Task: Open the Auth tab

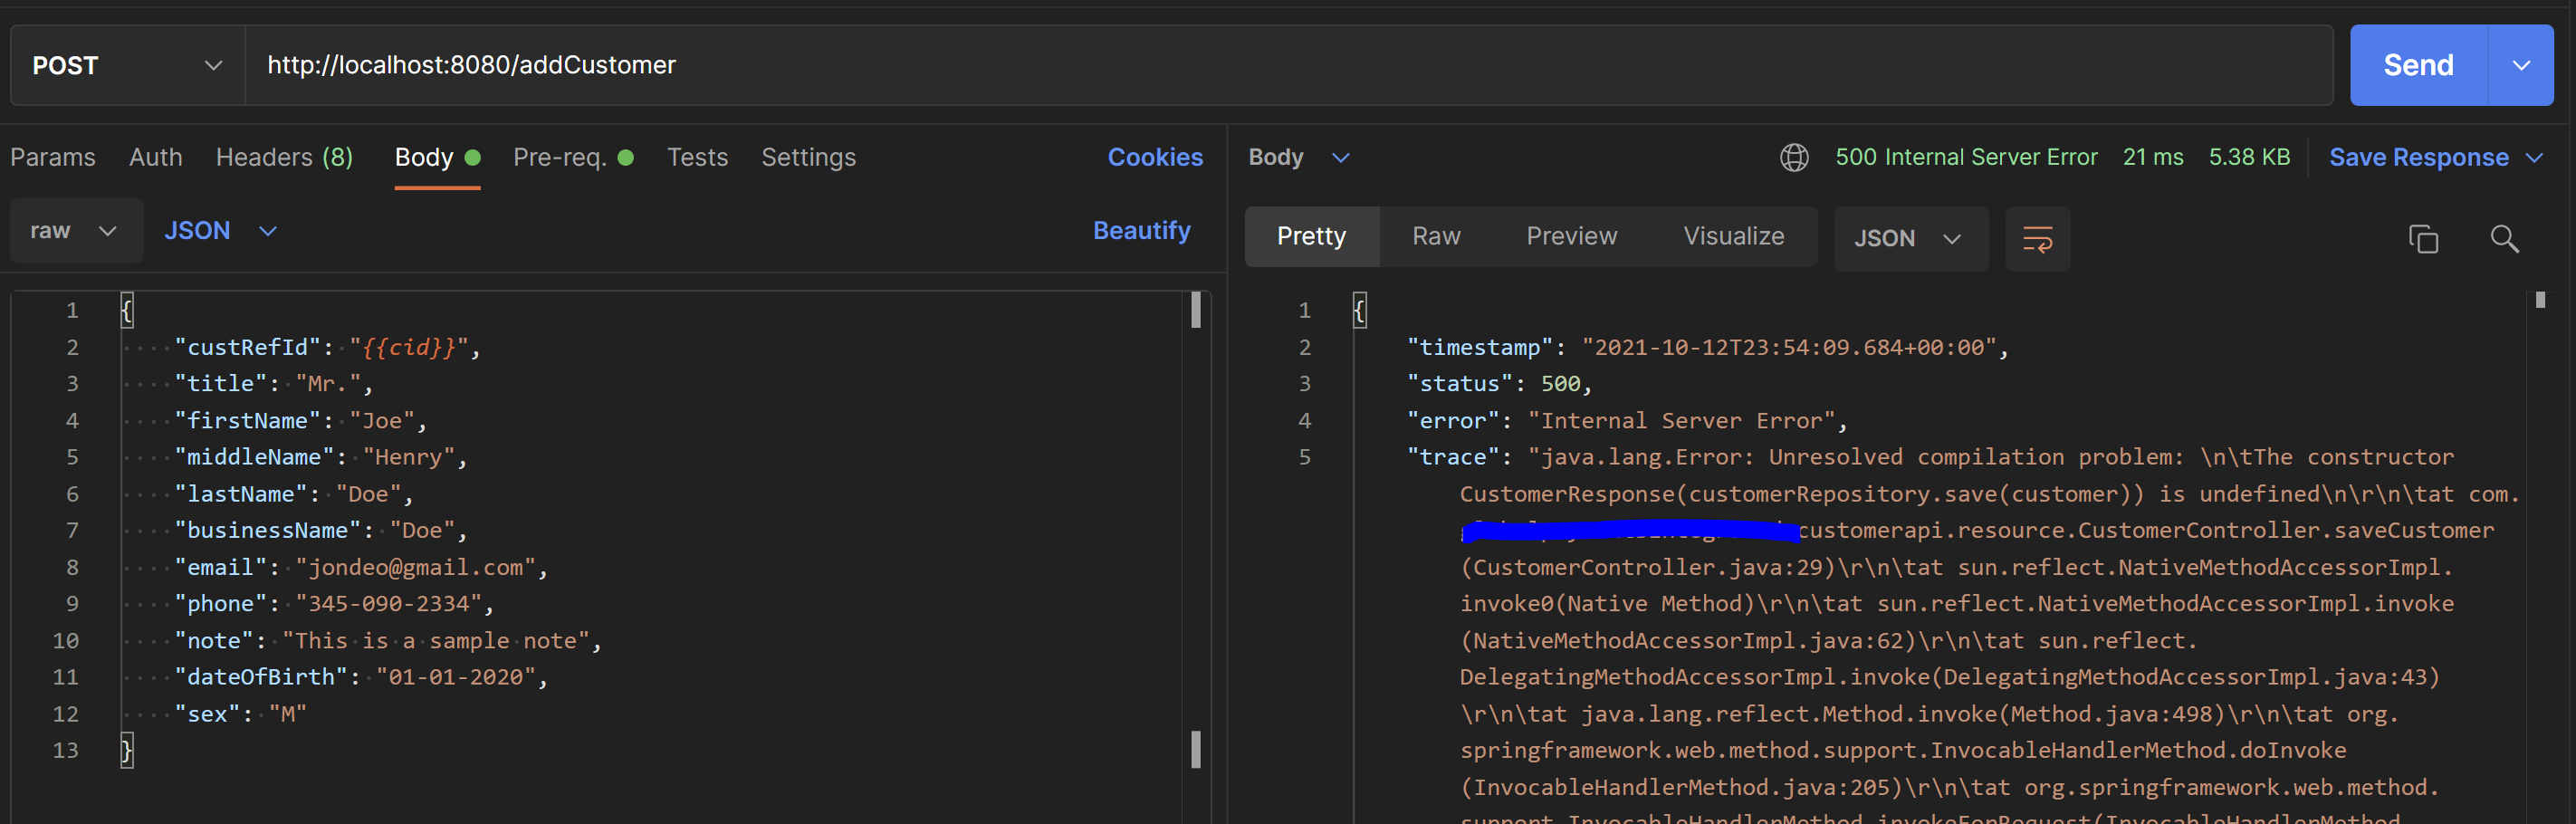Action: tap(156, 157)
